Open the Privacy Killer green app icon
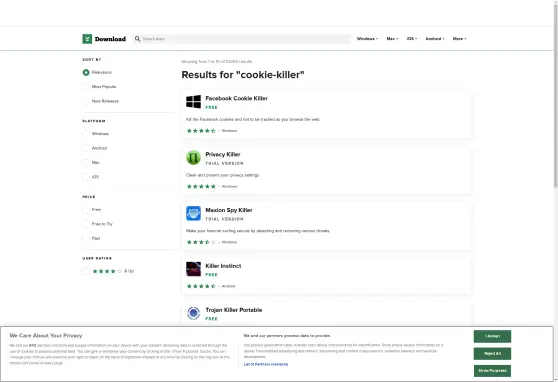The image size is (558, 382). 193,158
